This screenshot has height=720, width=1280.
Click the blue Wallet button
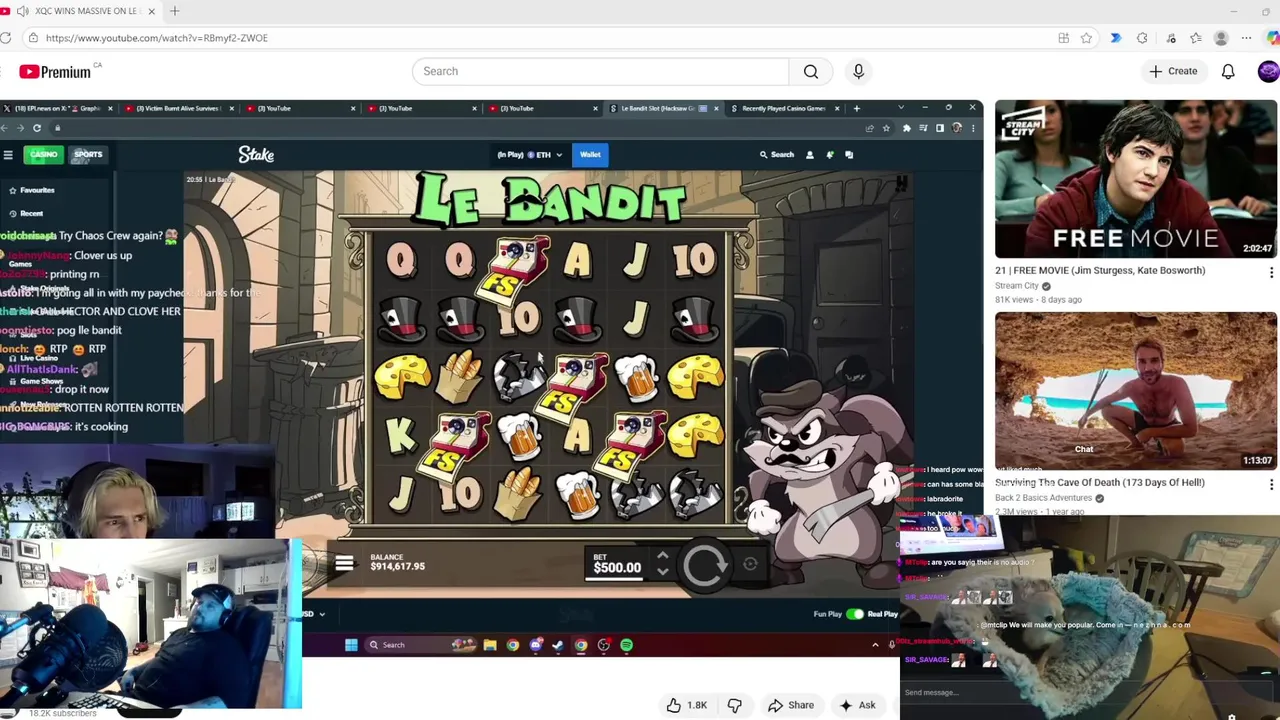[x=590, y=155]
